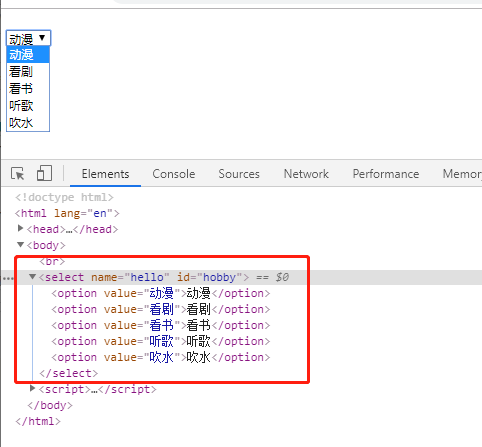Viewport: 482px width, 447px height.
Task: Select the option value="看剧" node
Action: point(160,309)
